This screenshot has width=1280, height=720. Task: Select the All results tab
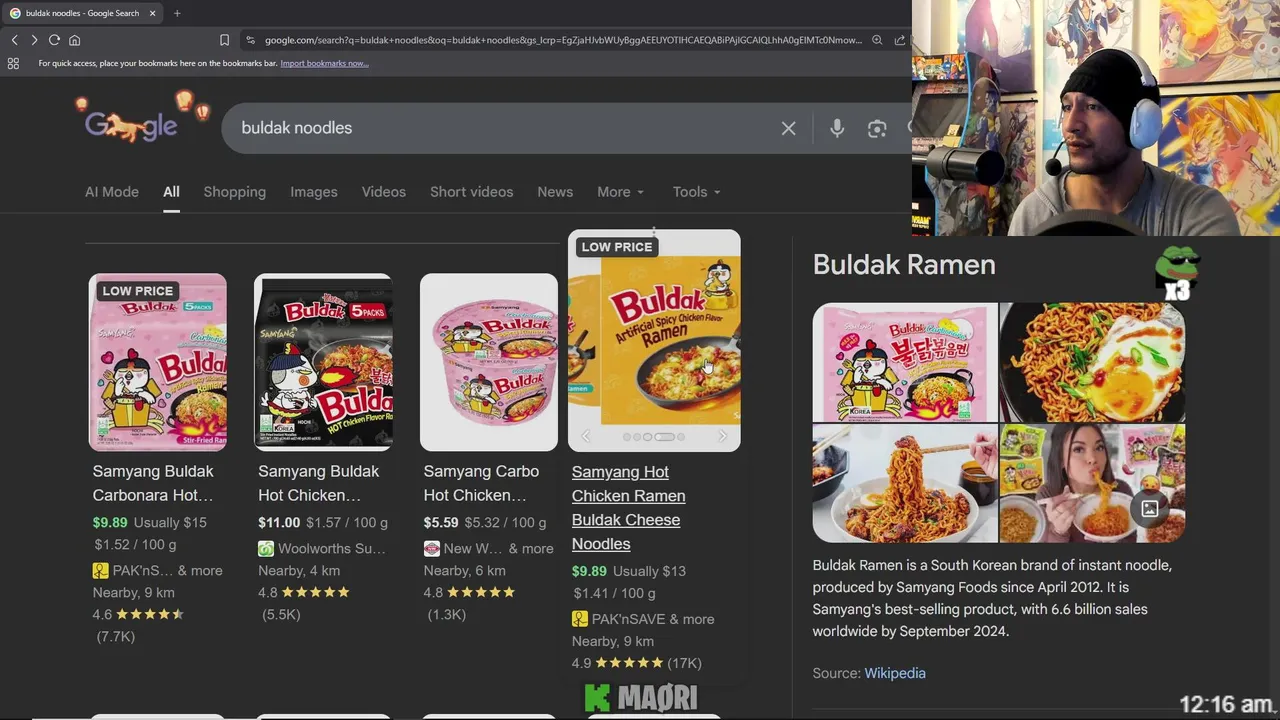pyautogui.click(x=171, y=192)
